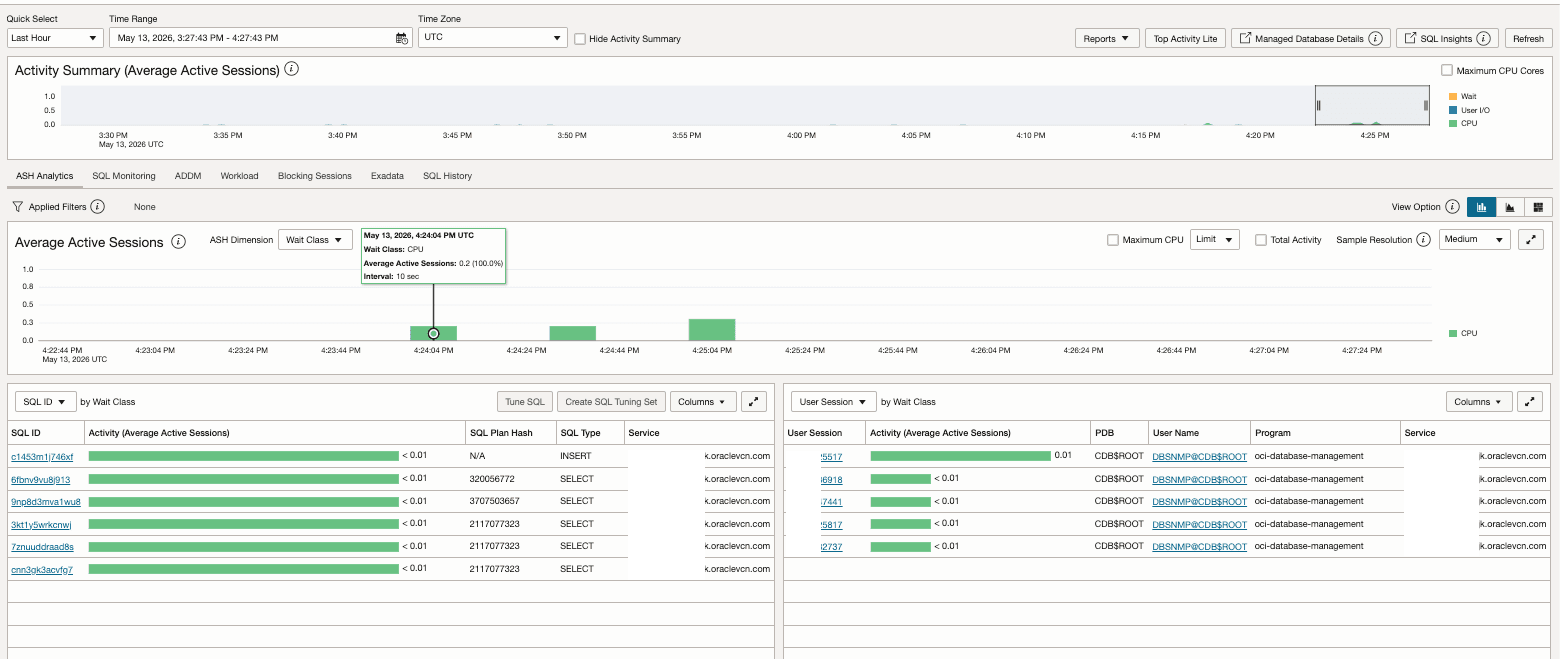The image size is (1560, 659).
Task: Open the Time Zone UTC dropdown
Action: pos(493,38)
